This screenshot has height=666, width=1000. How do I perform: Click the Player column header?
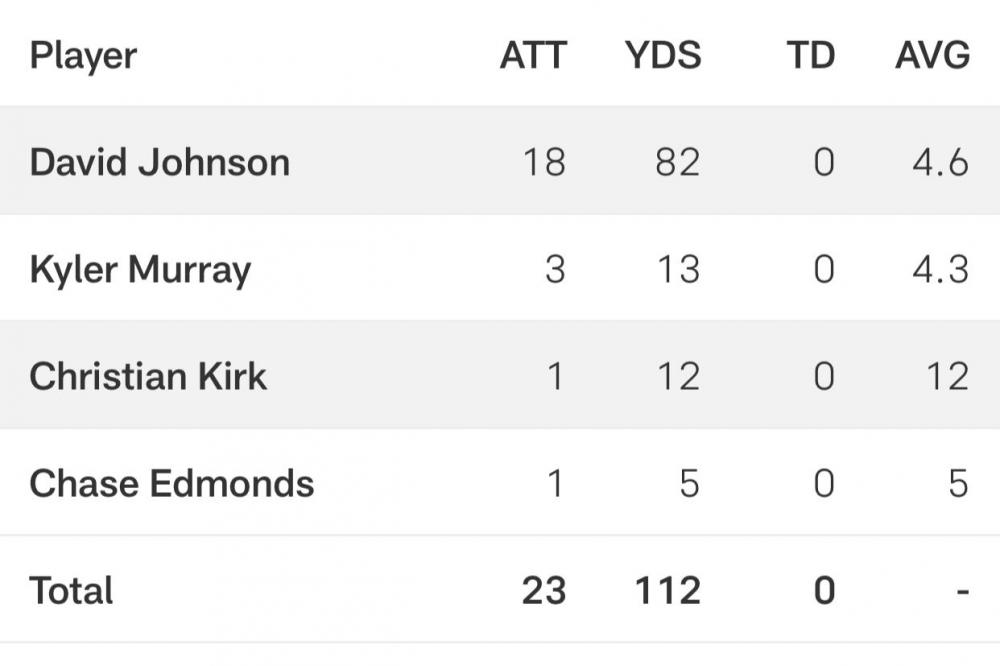pyautogui.click(x=83, y=56)
